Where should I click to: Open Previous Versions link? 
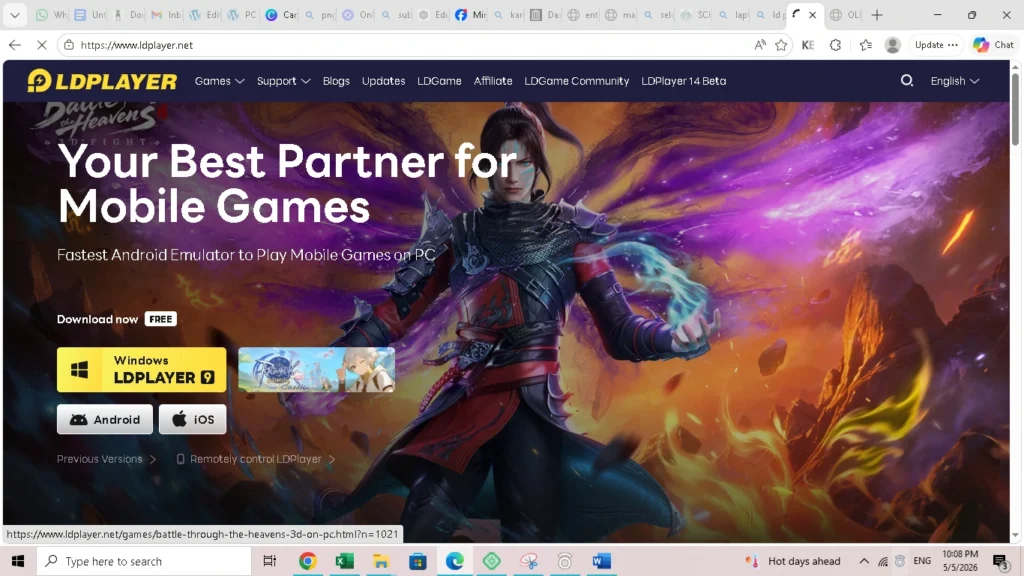pos(106,459)
